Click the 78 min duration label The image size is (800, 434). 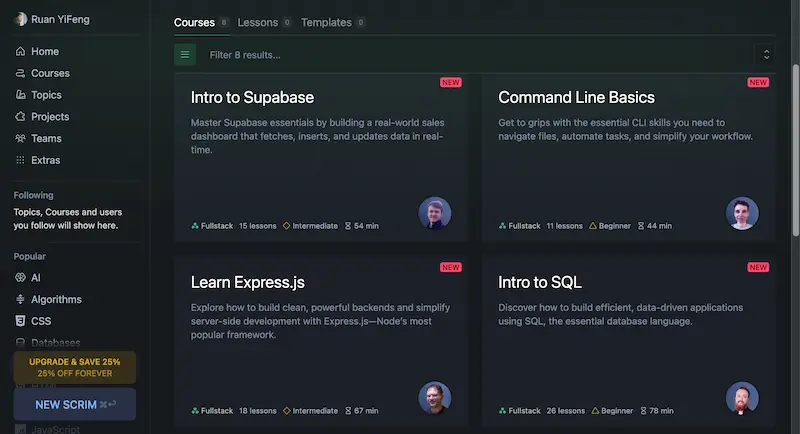click(x=657, y=411)
